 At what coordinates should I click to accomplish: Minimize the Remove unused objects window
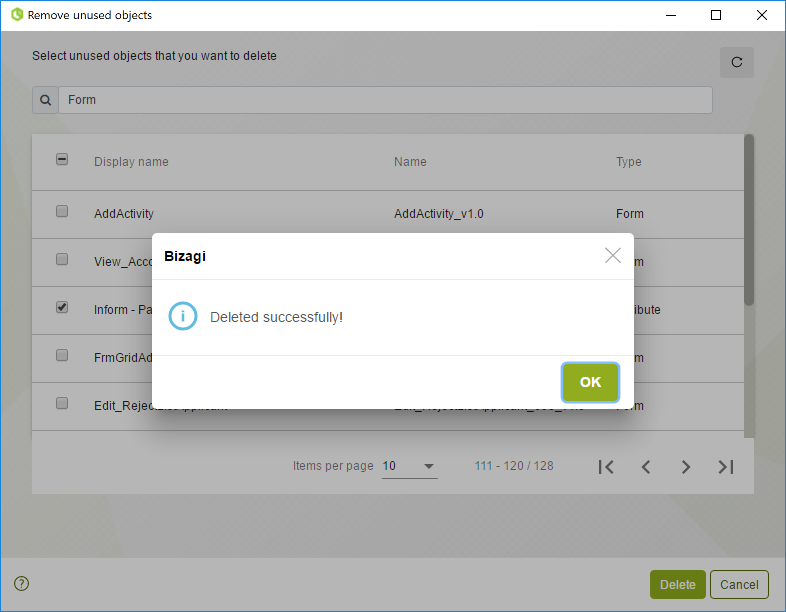(671, 15)
